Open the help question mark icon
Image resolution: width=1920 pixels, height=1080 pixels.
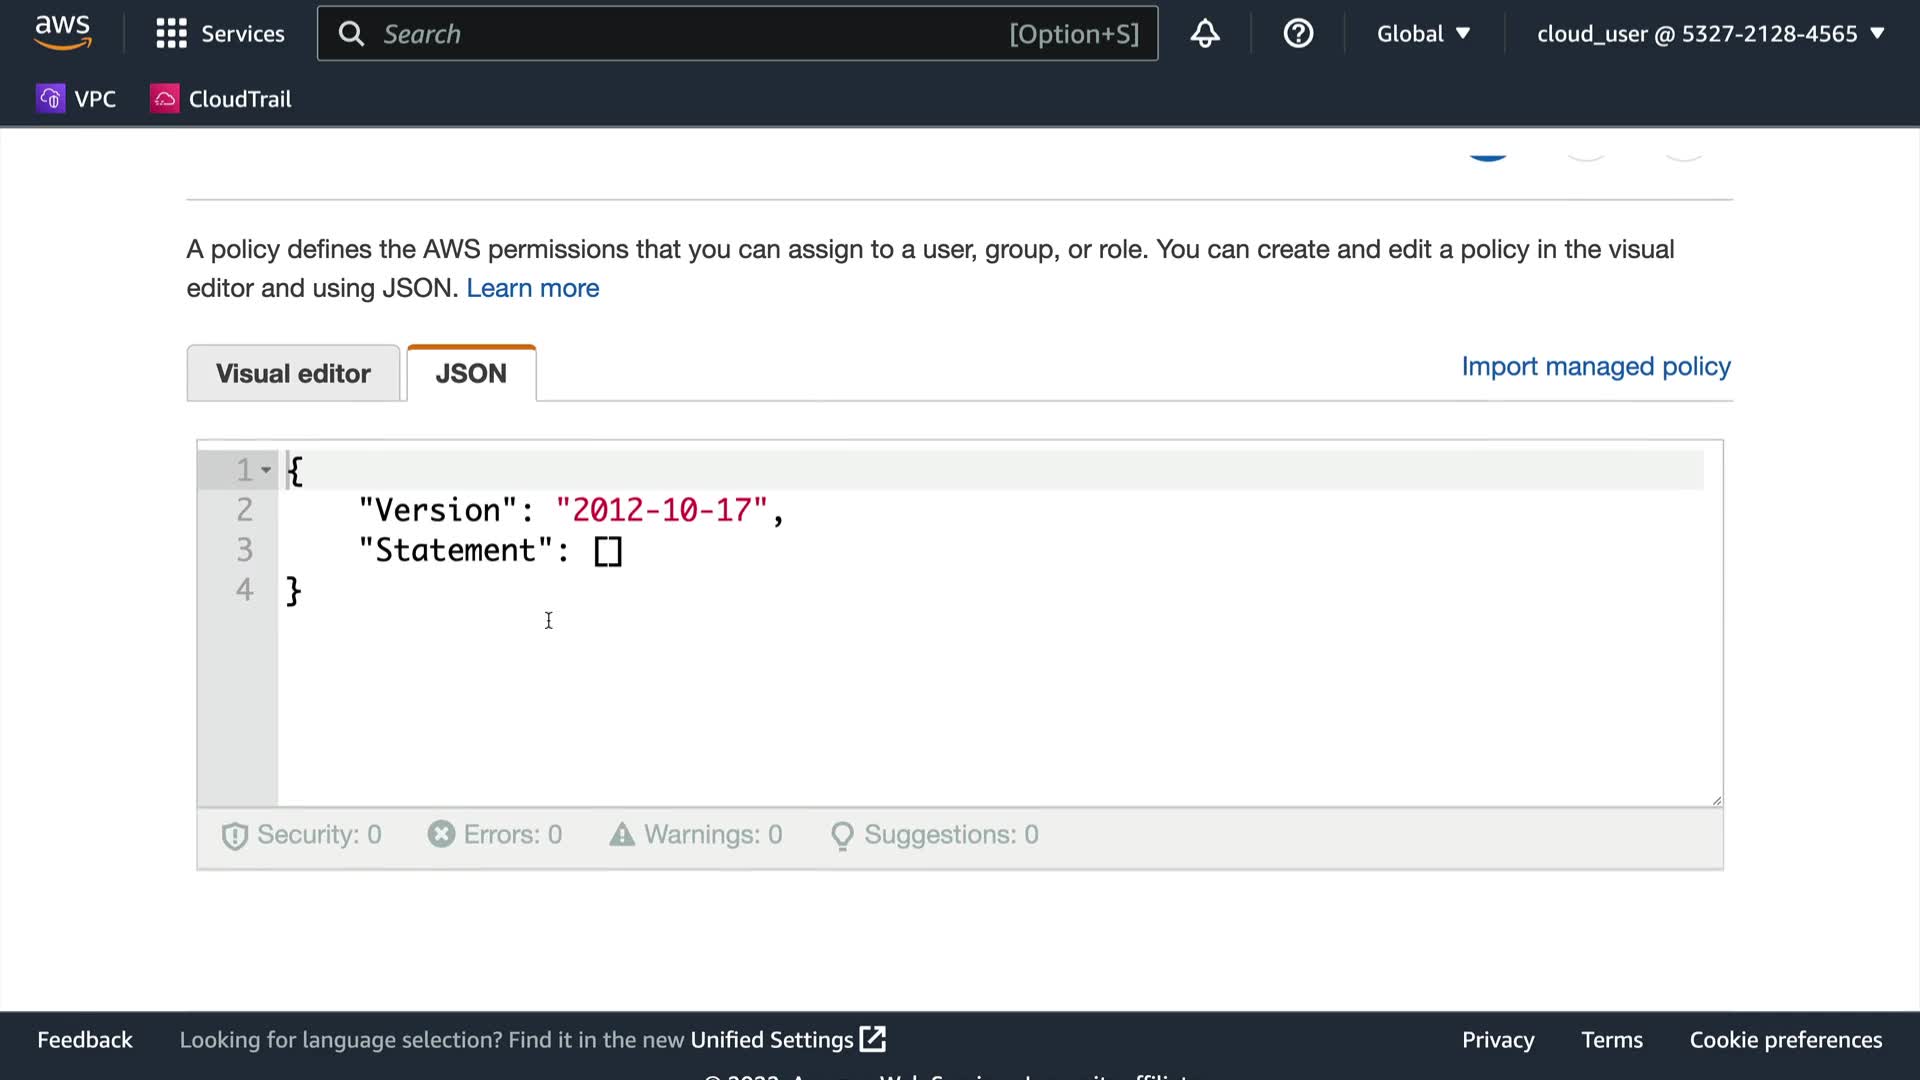(1298, 34)
